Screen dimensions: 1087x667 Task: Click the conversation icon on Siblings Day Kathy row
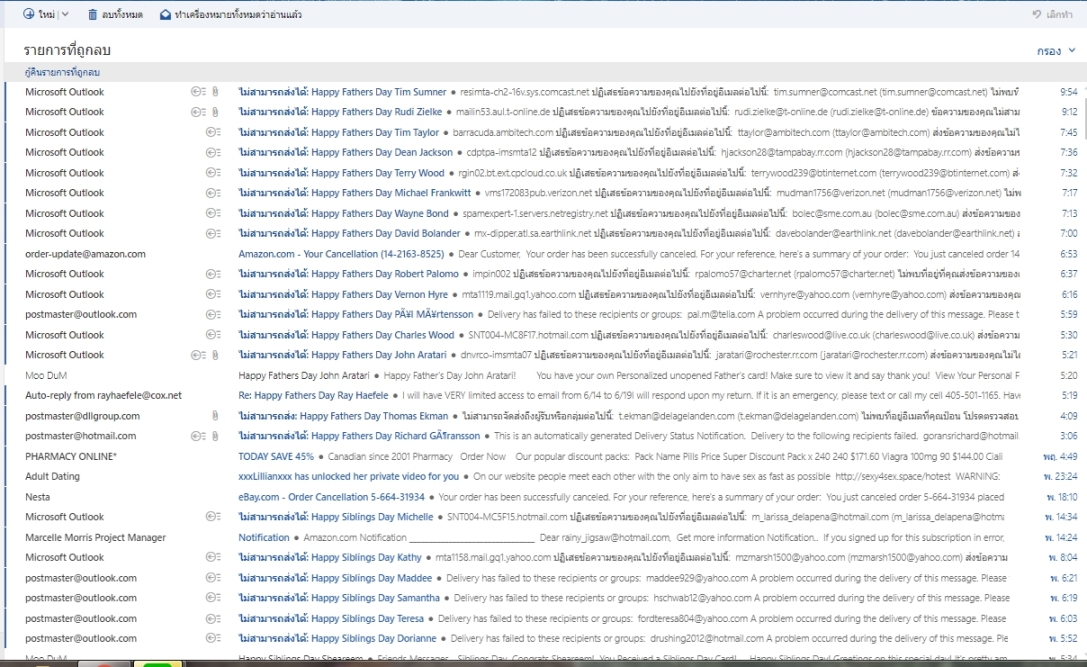(x=213, y=557)
